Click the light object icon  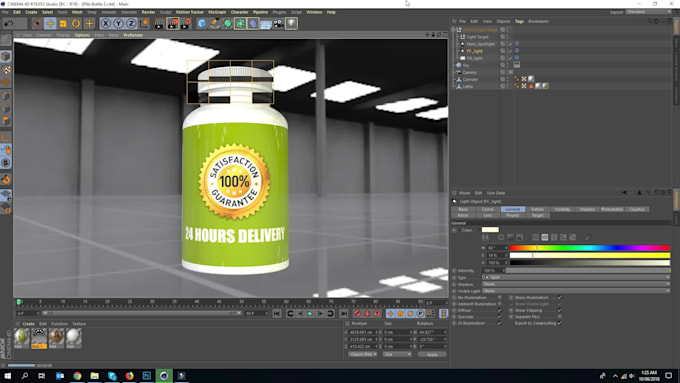click(291, 23)
